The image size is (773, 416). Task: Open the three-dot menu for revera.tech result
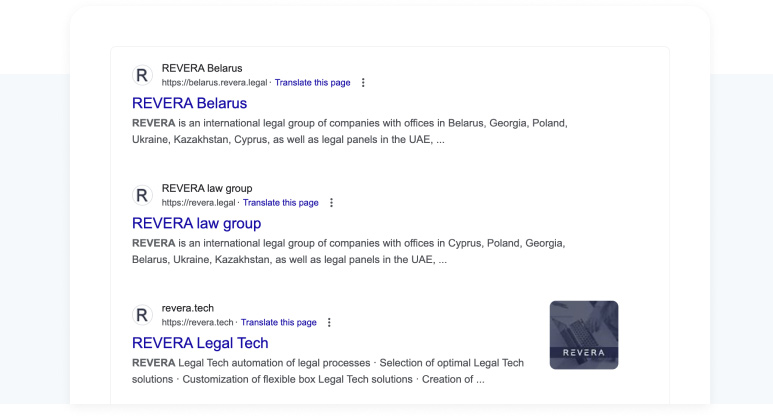[329, 323]
